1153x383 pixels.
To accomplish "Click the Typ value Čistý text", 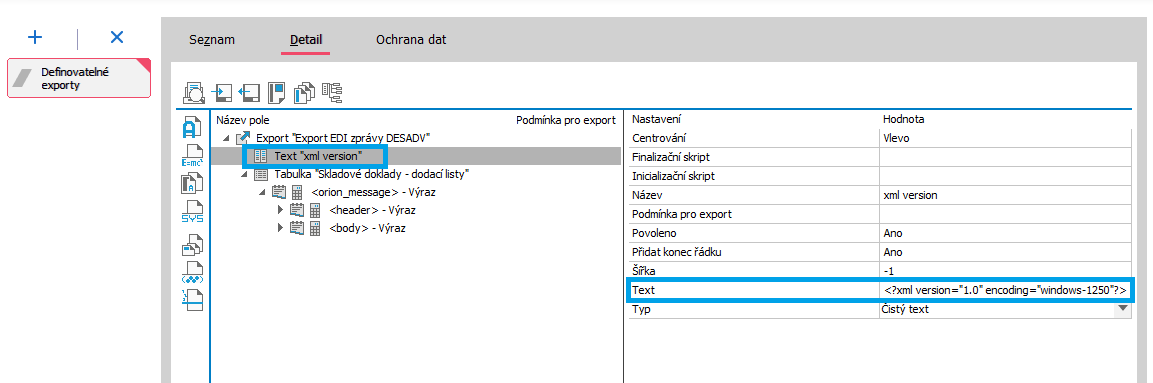I will coord(996,309).
